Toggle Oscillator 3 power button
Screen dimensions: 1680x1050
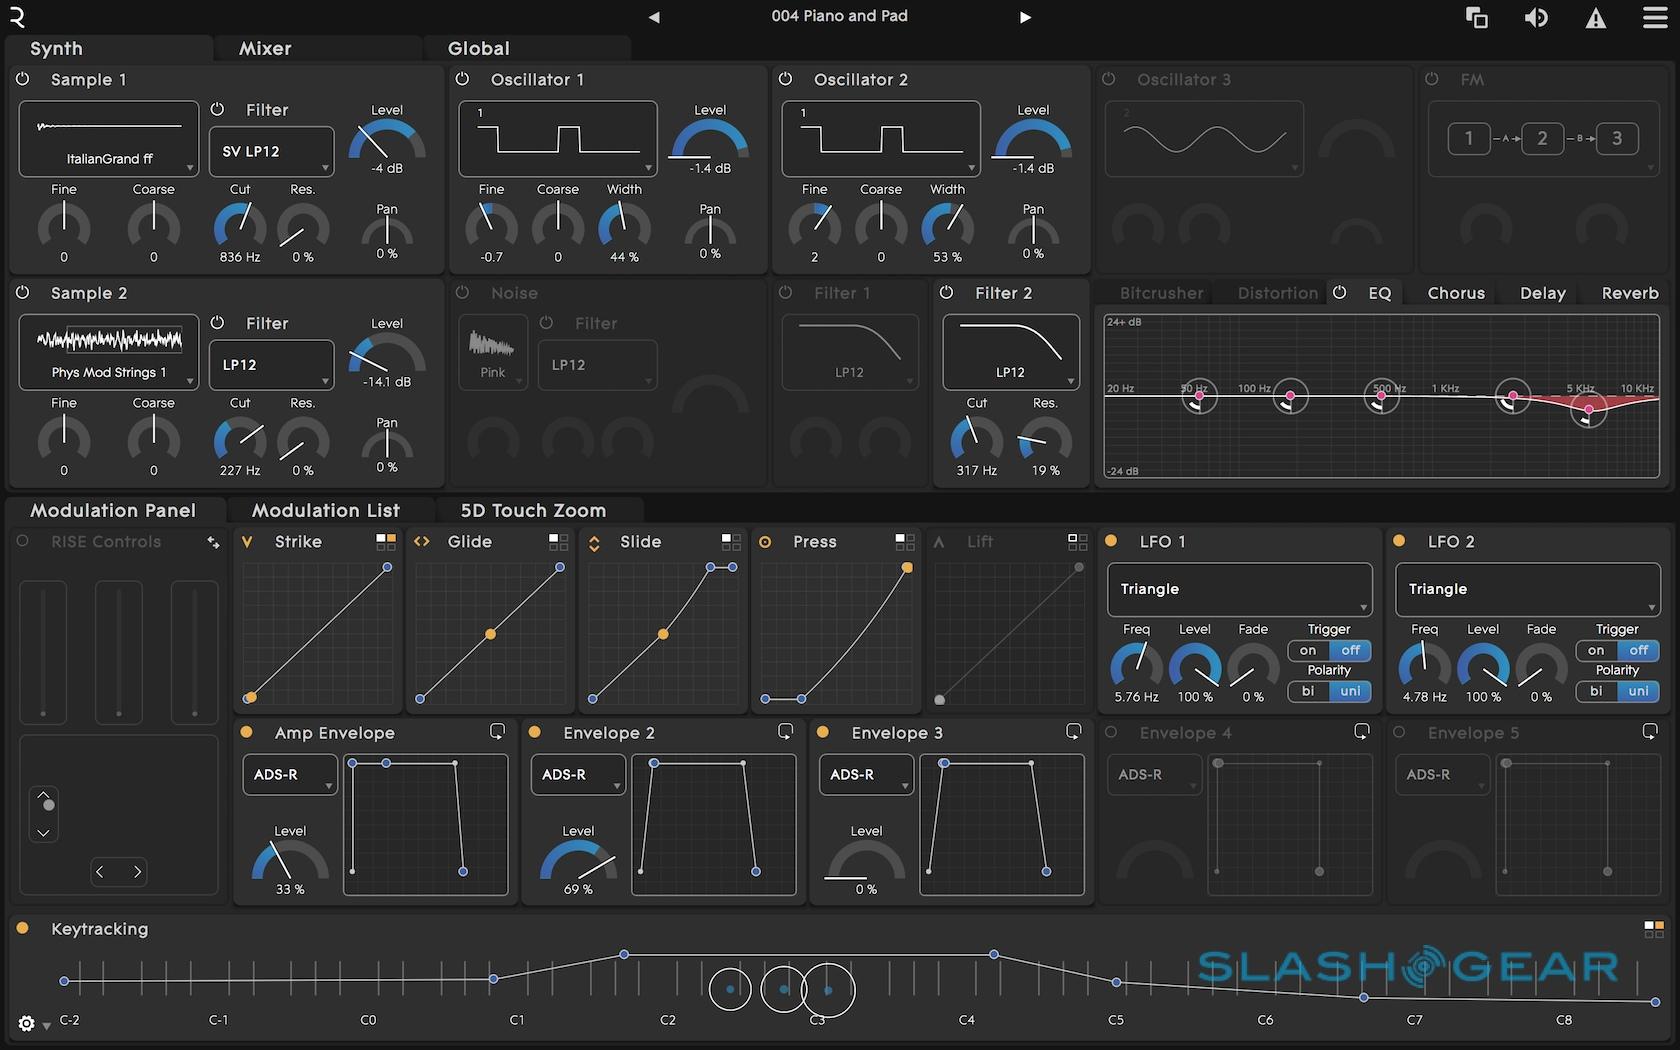1109,79
